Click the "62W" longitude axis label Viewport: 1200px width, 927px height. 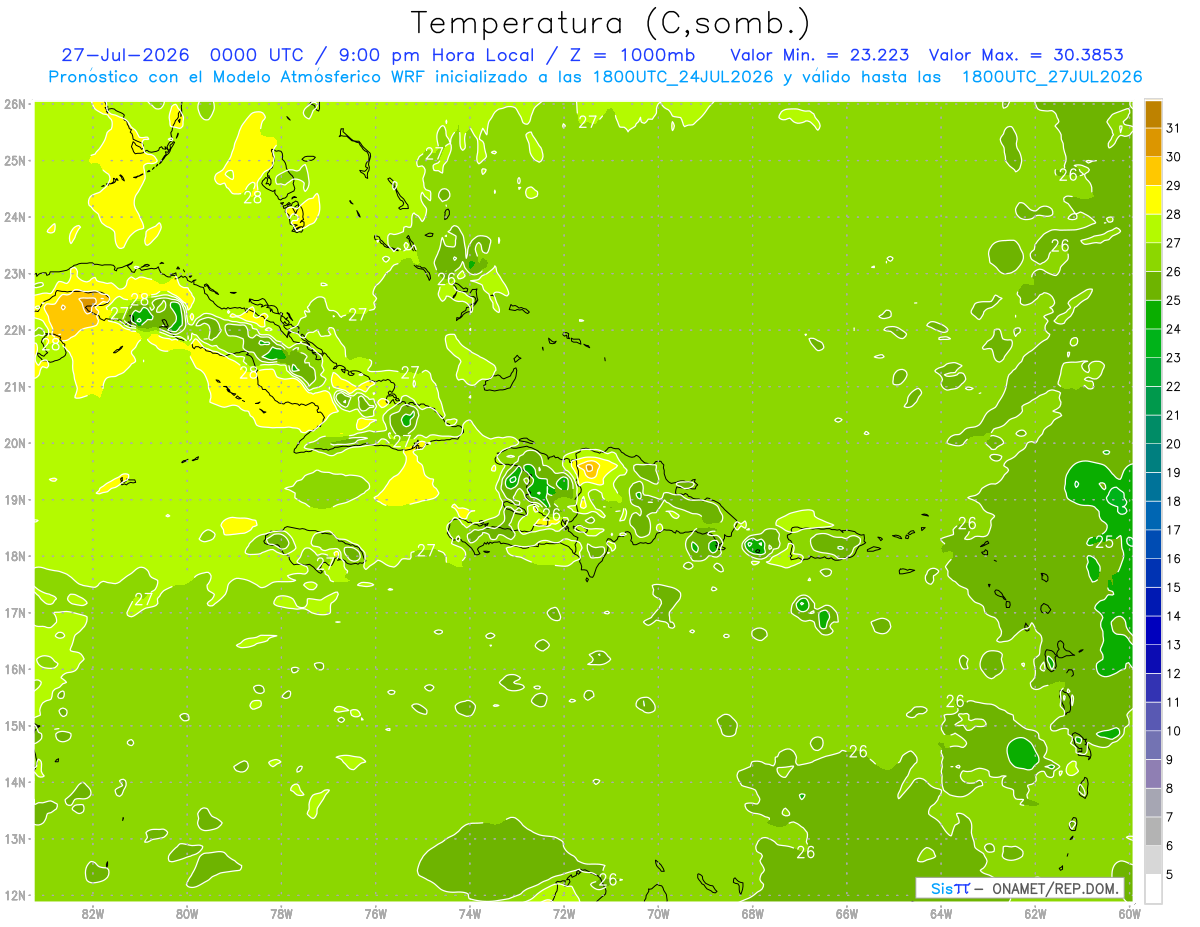click(x=1035, y=913)
